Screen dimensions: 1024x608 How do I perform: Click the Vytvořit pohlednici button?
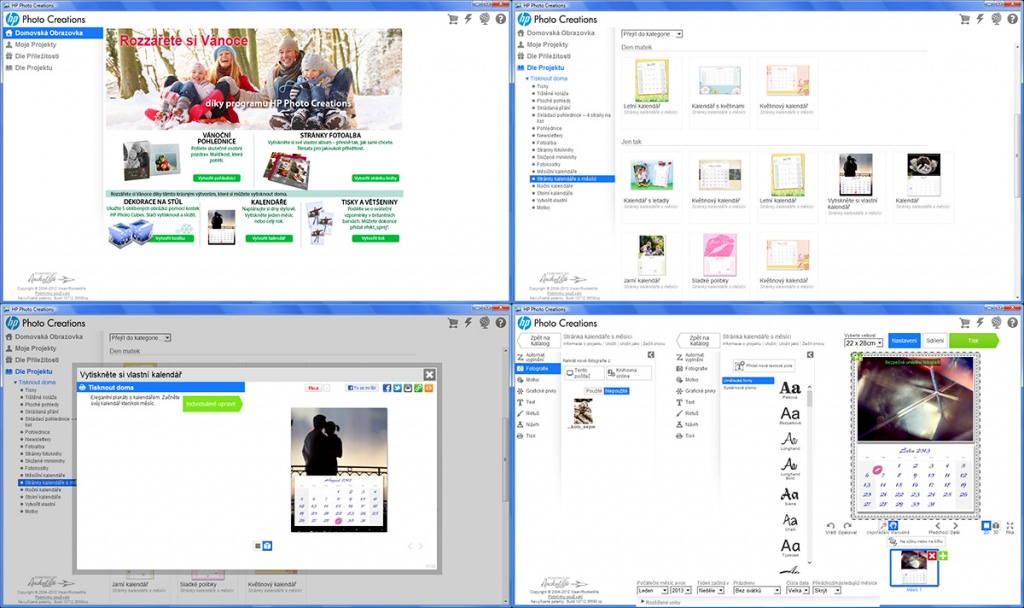coord(217,178)
